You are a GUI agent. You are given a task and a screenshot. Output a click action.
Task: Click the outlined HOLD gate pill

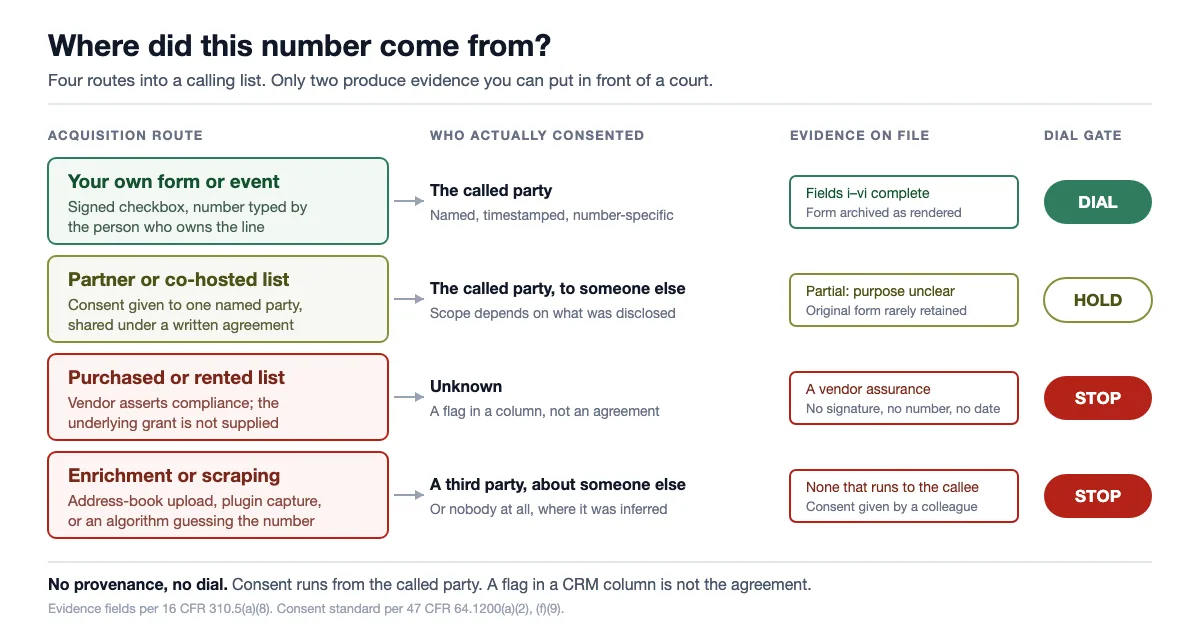[x=1097, y=300]
